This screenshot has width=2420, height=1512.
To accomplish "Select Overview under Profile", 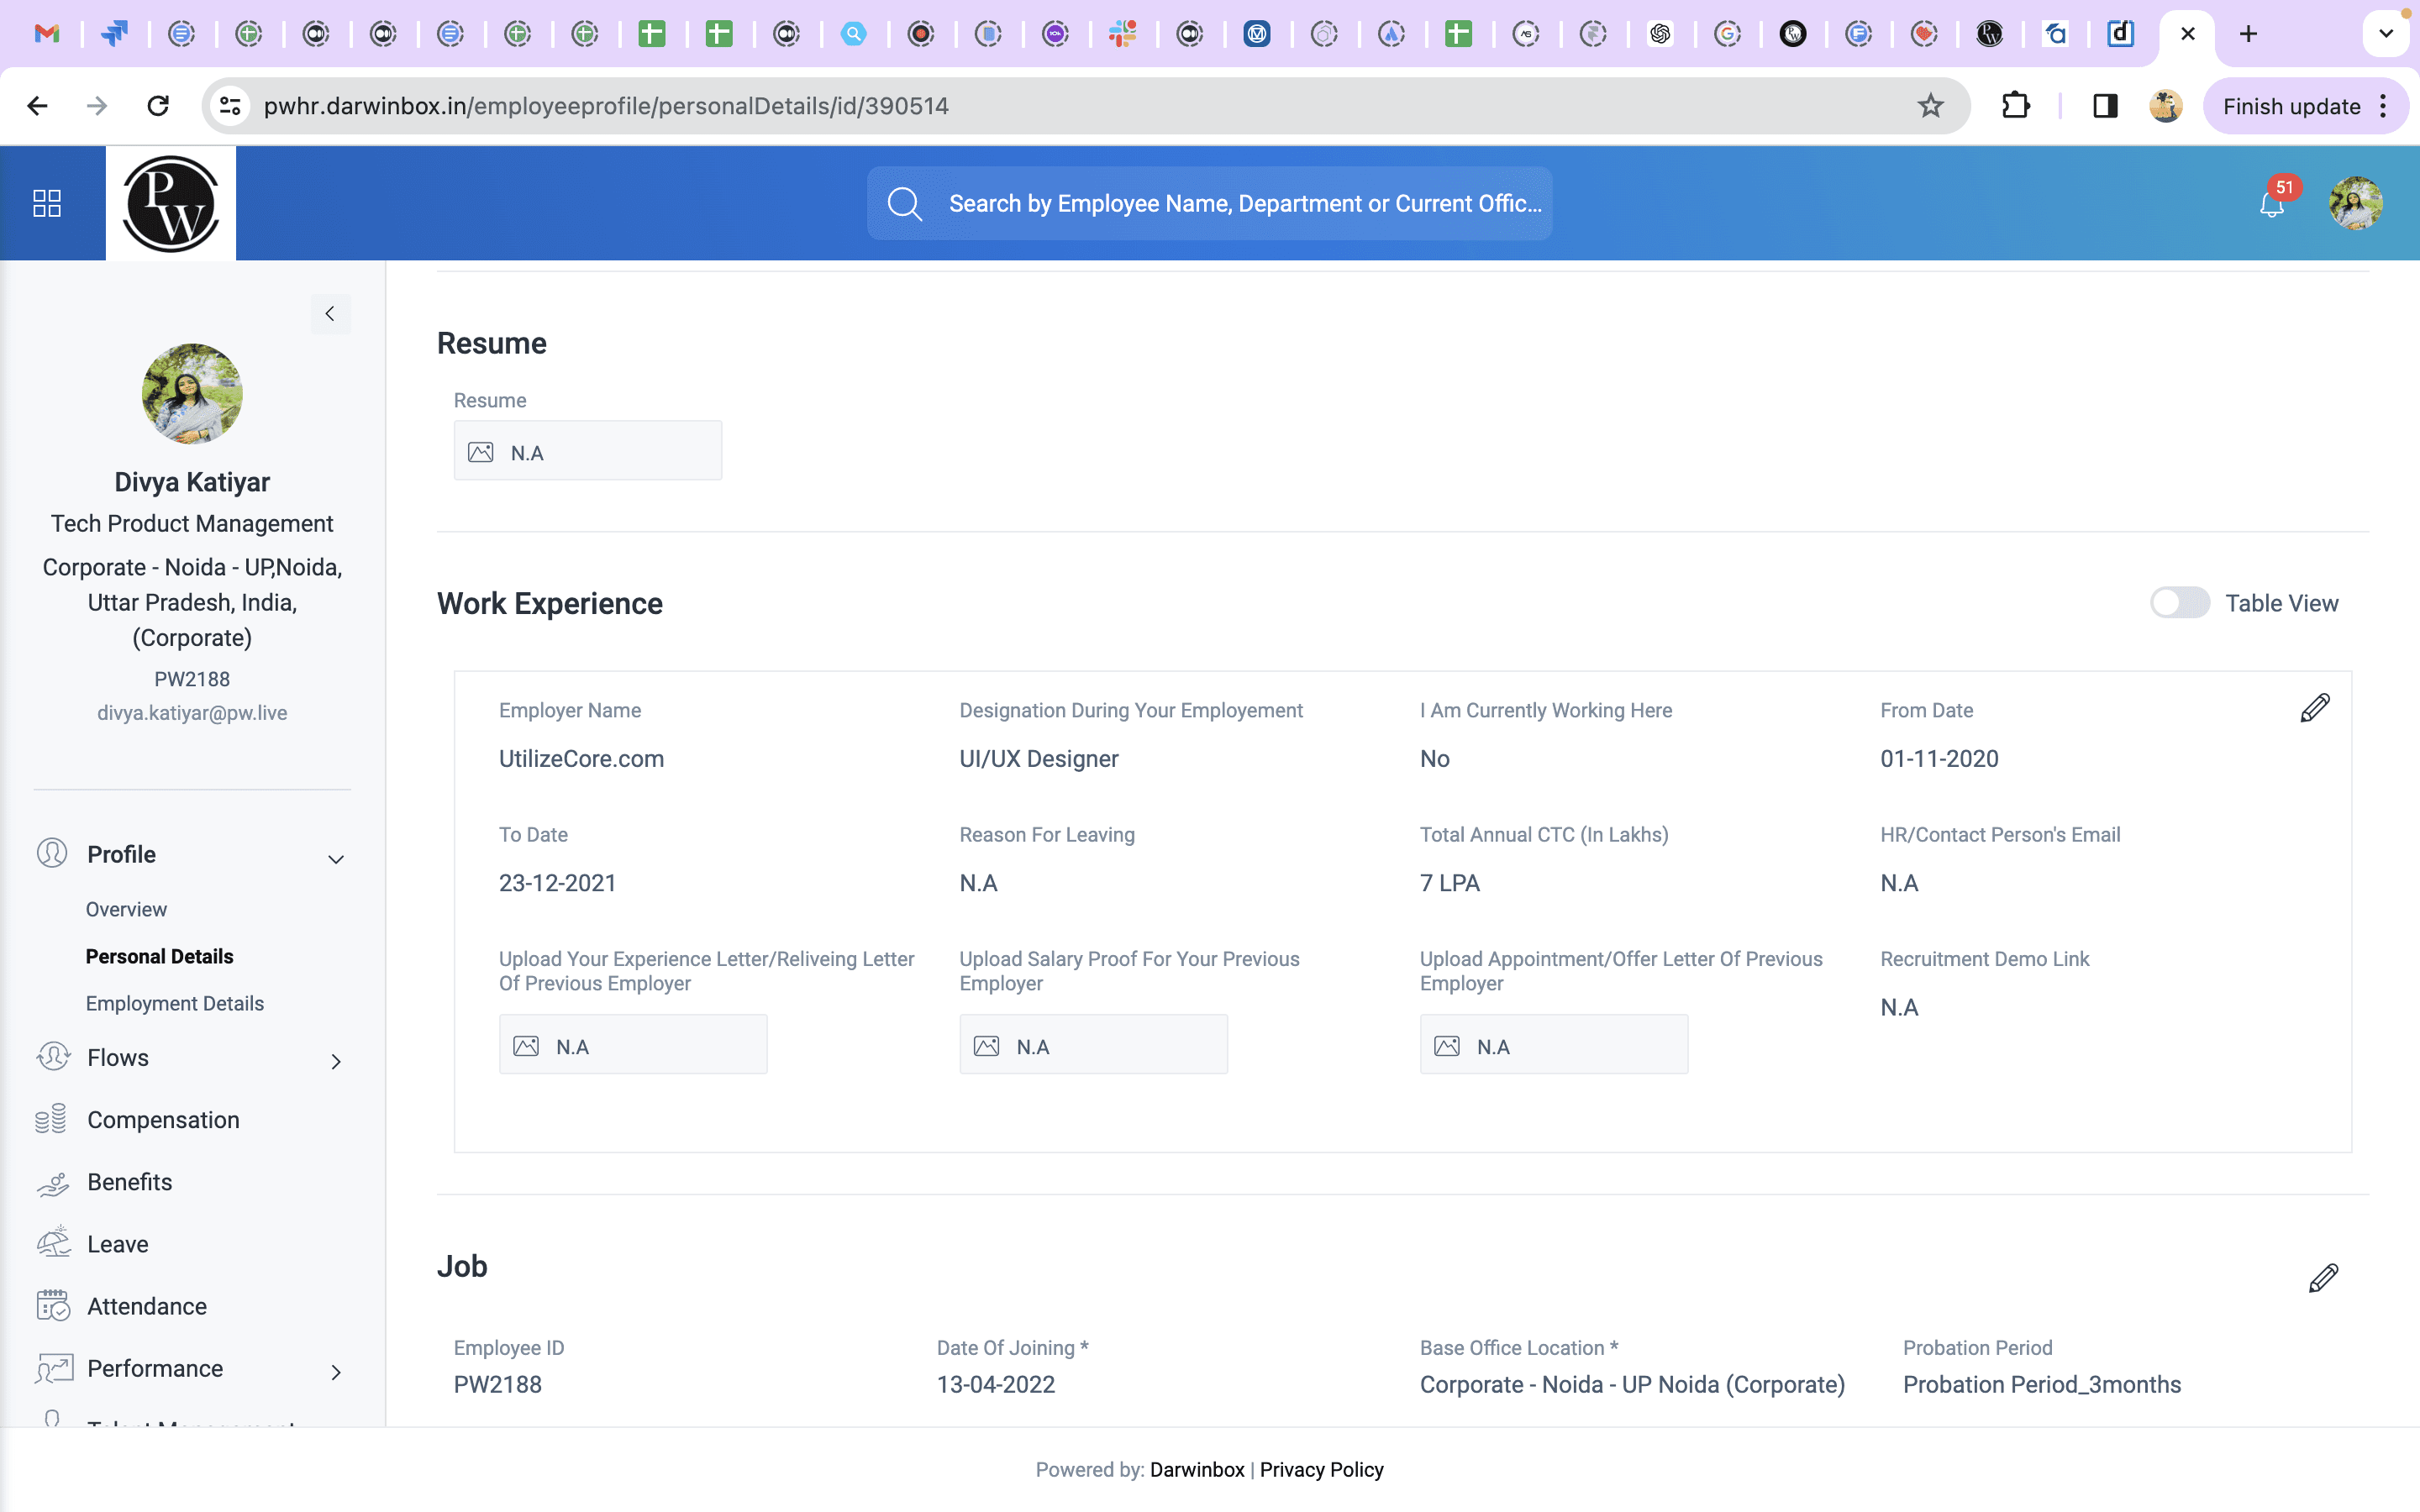I will [126, 909].
